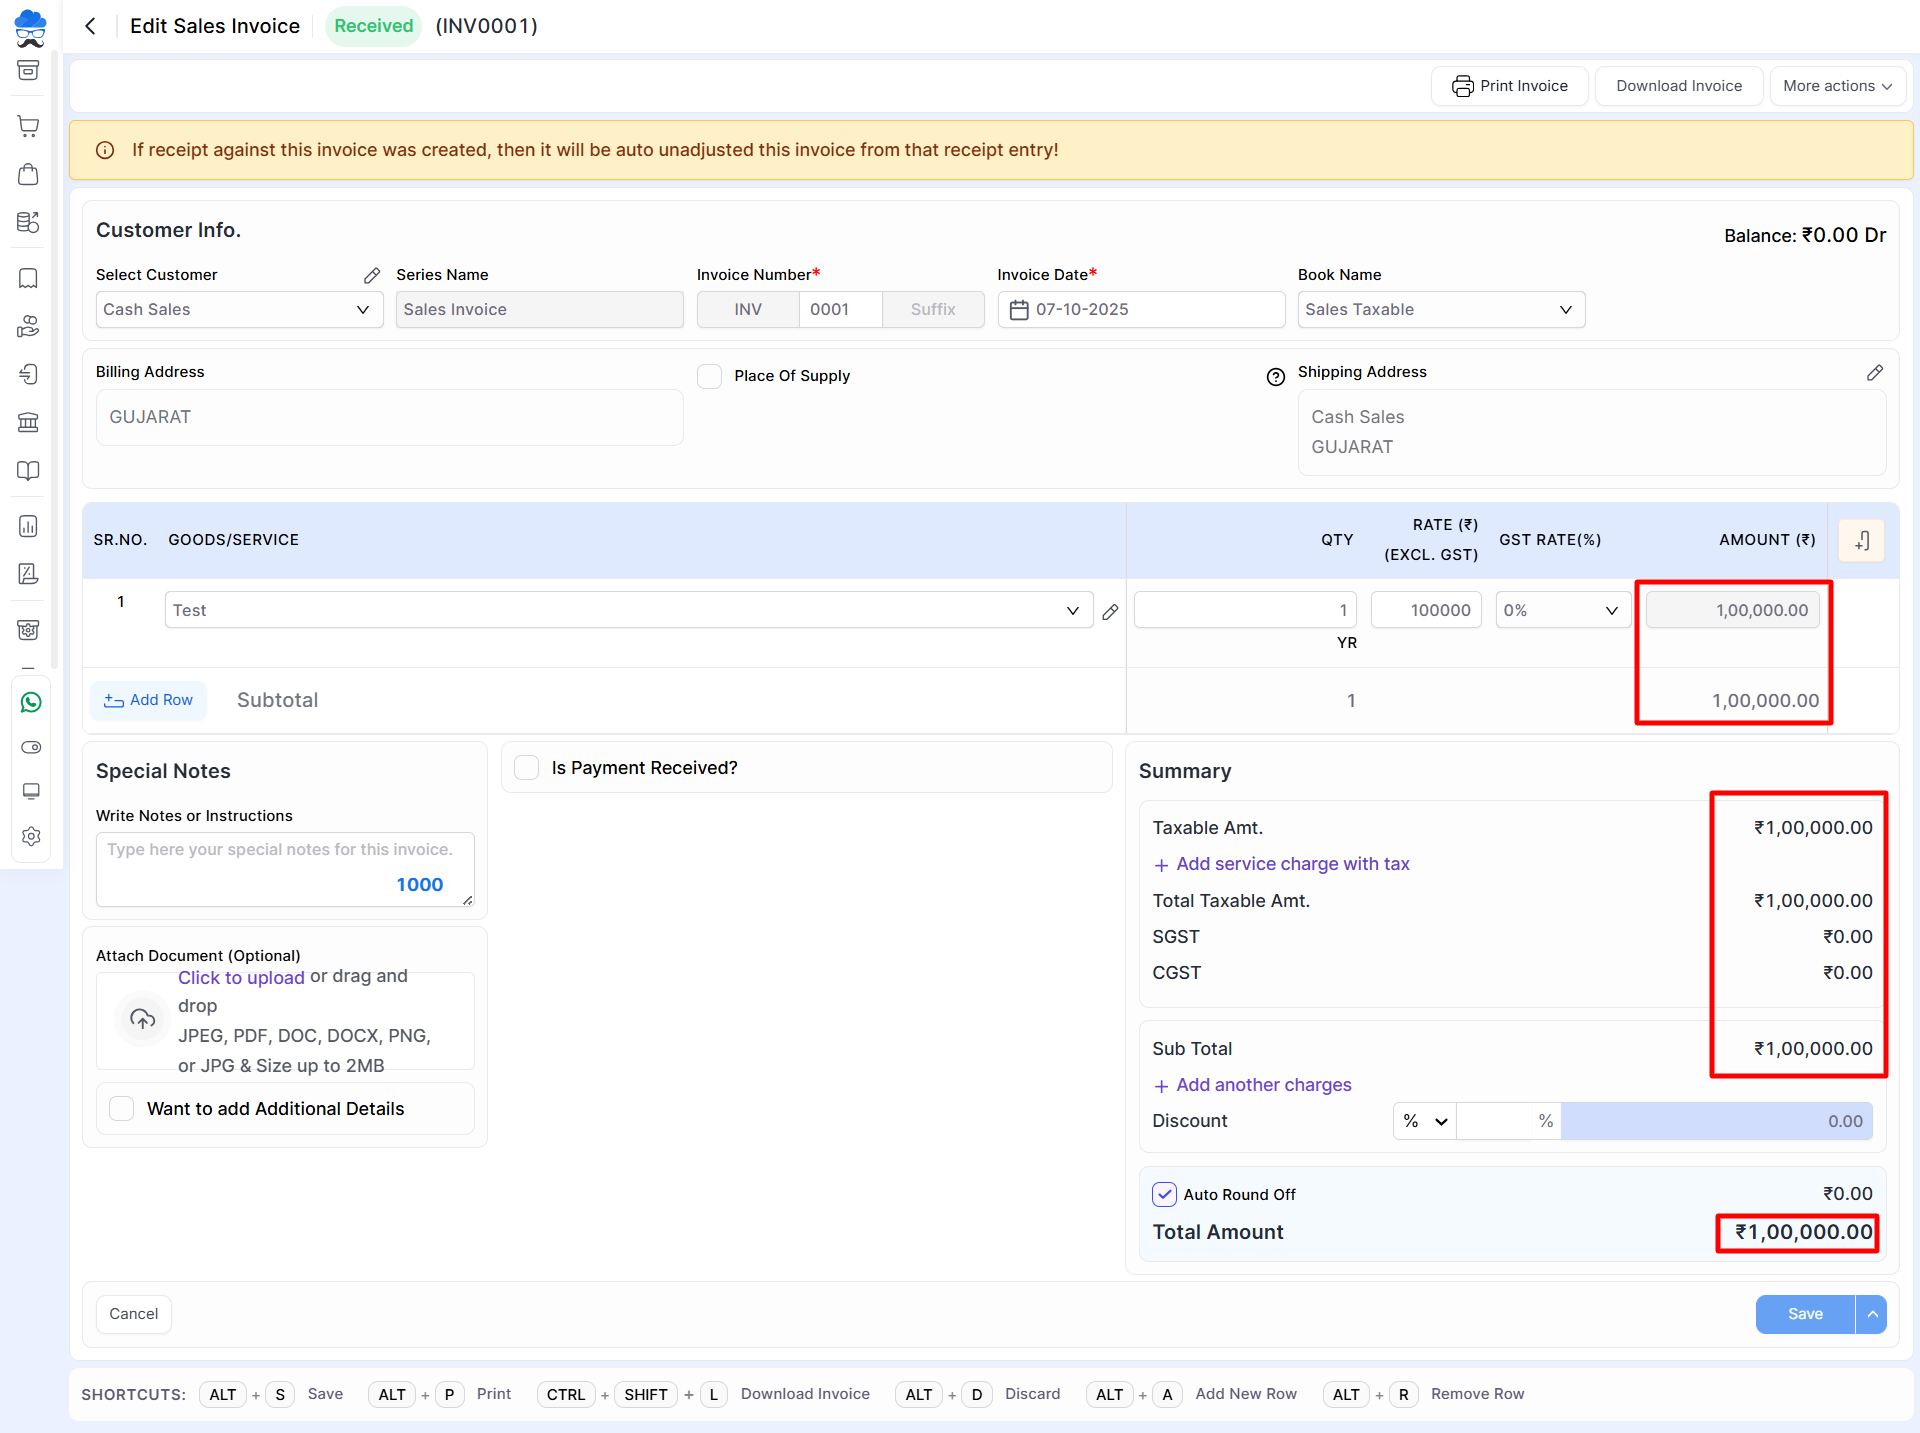Open the More actions menu

coord(1836,86)
